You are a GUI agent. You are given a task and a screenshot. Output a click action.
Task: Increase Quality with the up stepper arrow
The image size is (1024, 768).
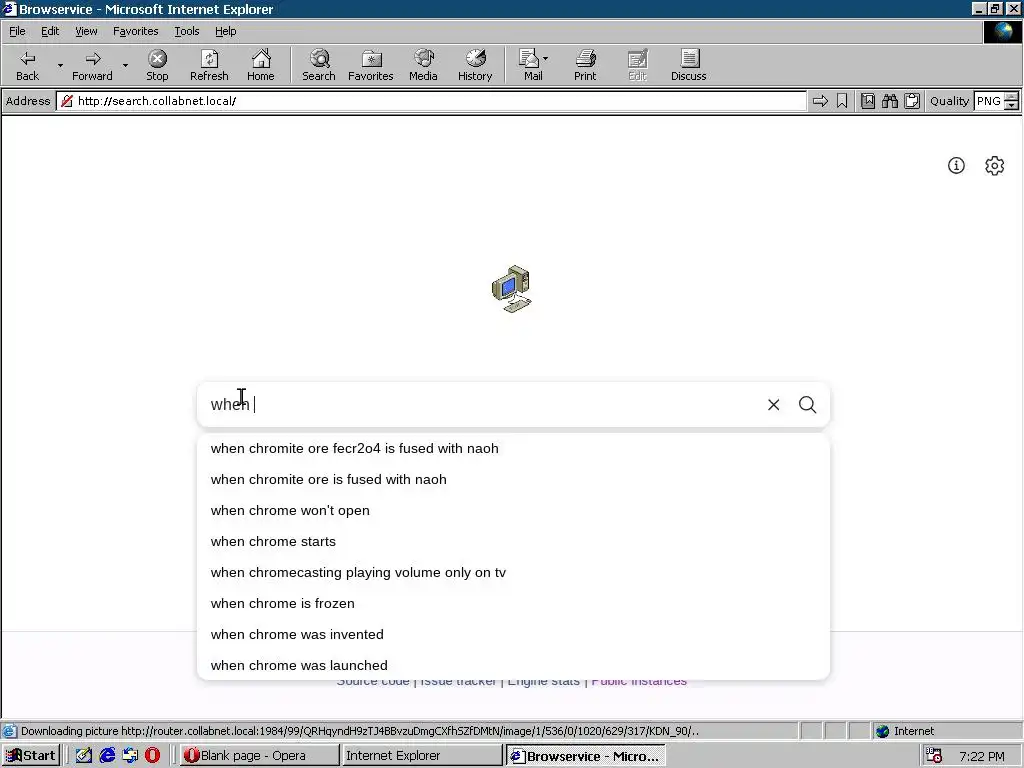tap(1012, 97)
